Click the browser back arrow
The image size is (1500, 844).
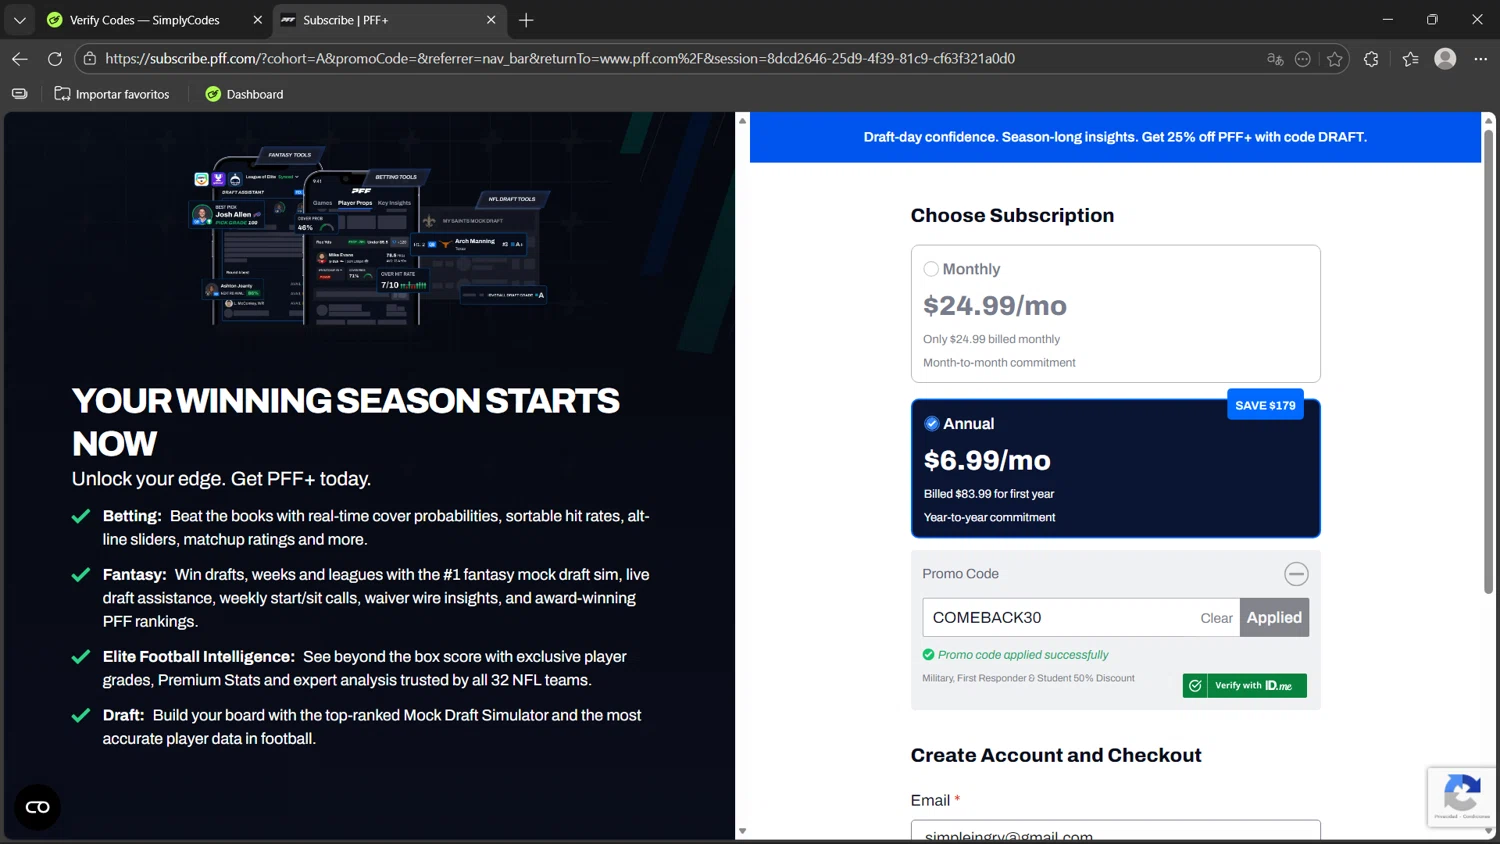tap(20, 59)
